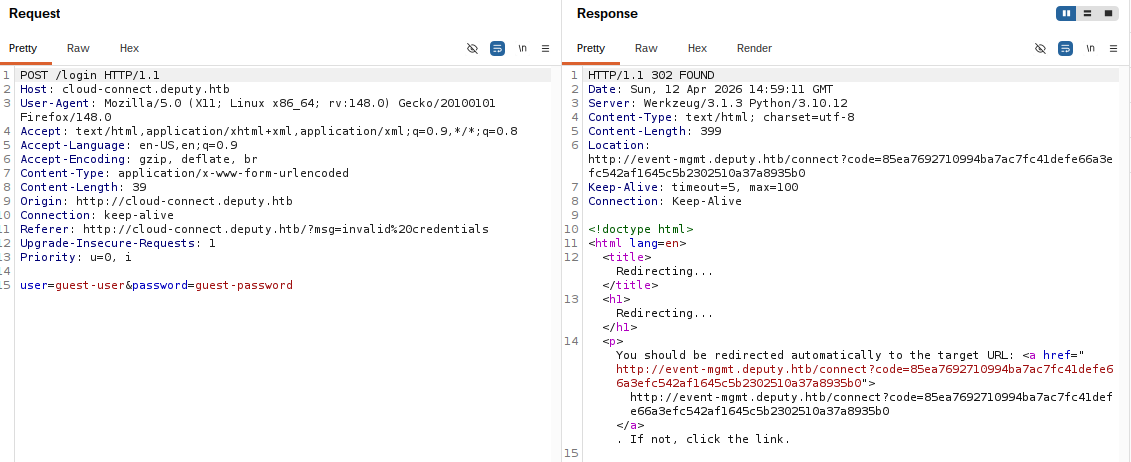Open the Request pane options menu
The height and width of the screenshot is (462, 1131).
(x=545, y=48)
